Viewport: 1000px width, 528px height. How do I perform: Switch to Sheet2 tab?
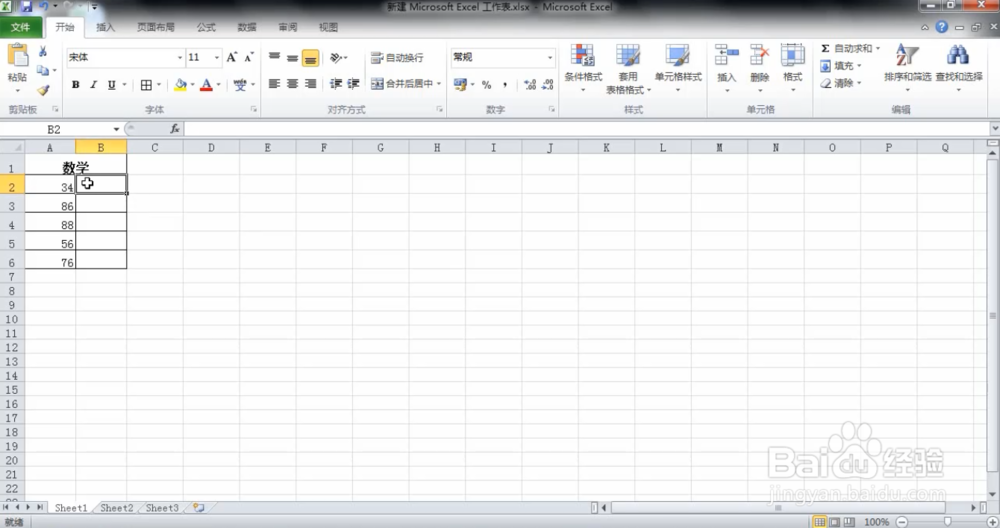pyautogui.click(x=117, y=508)
